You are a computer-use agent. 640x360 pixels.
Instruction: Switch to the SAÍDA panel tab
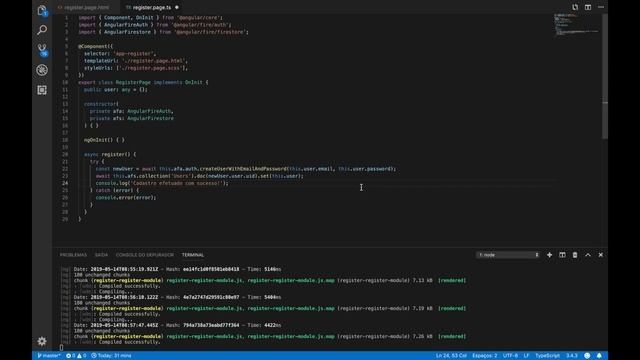click(x=101, y=255)
